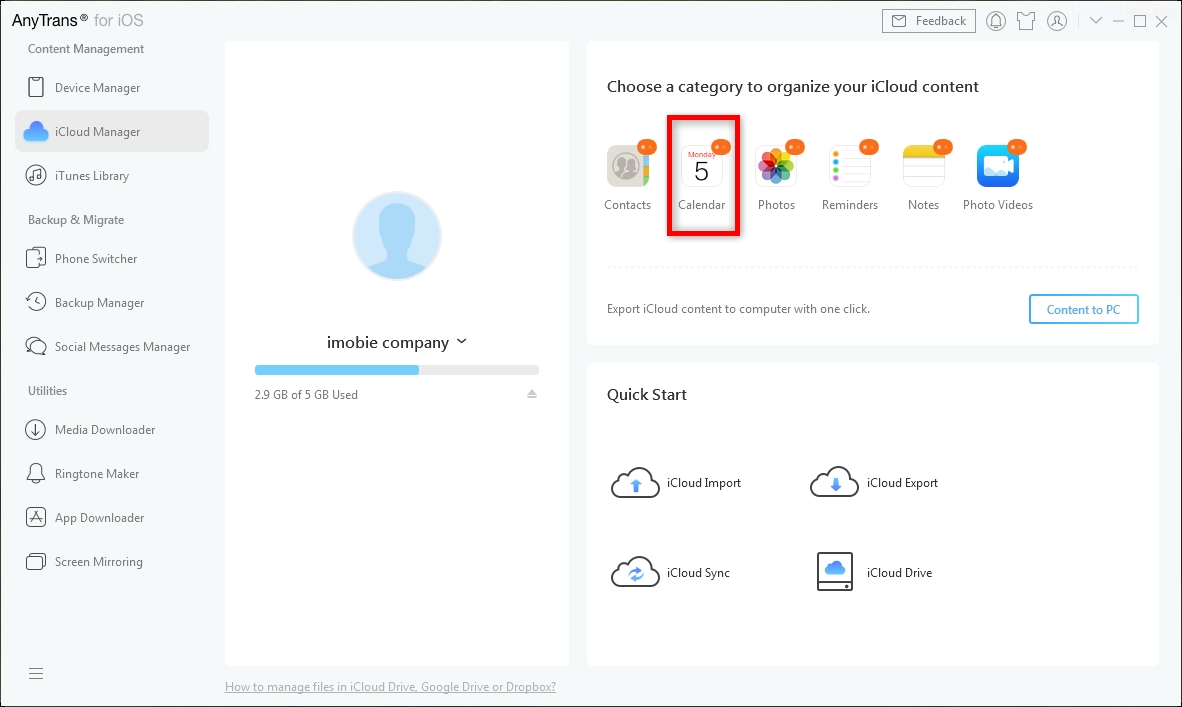Choose the Photos category icon
This screenshot has width=1182, height=707.
point(776,166)
